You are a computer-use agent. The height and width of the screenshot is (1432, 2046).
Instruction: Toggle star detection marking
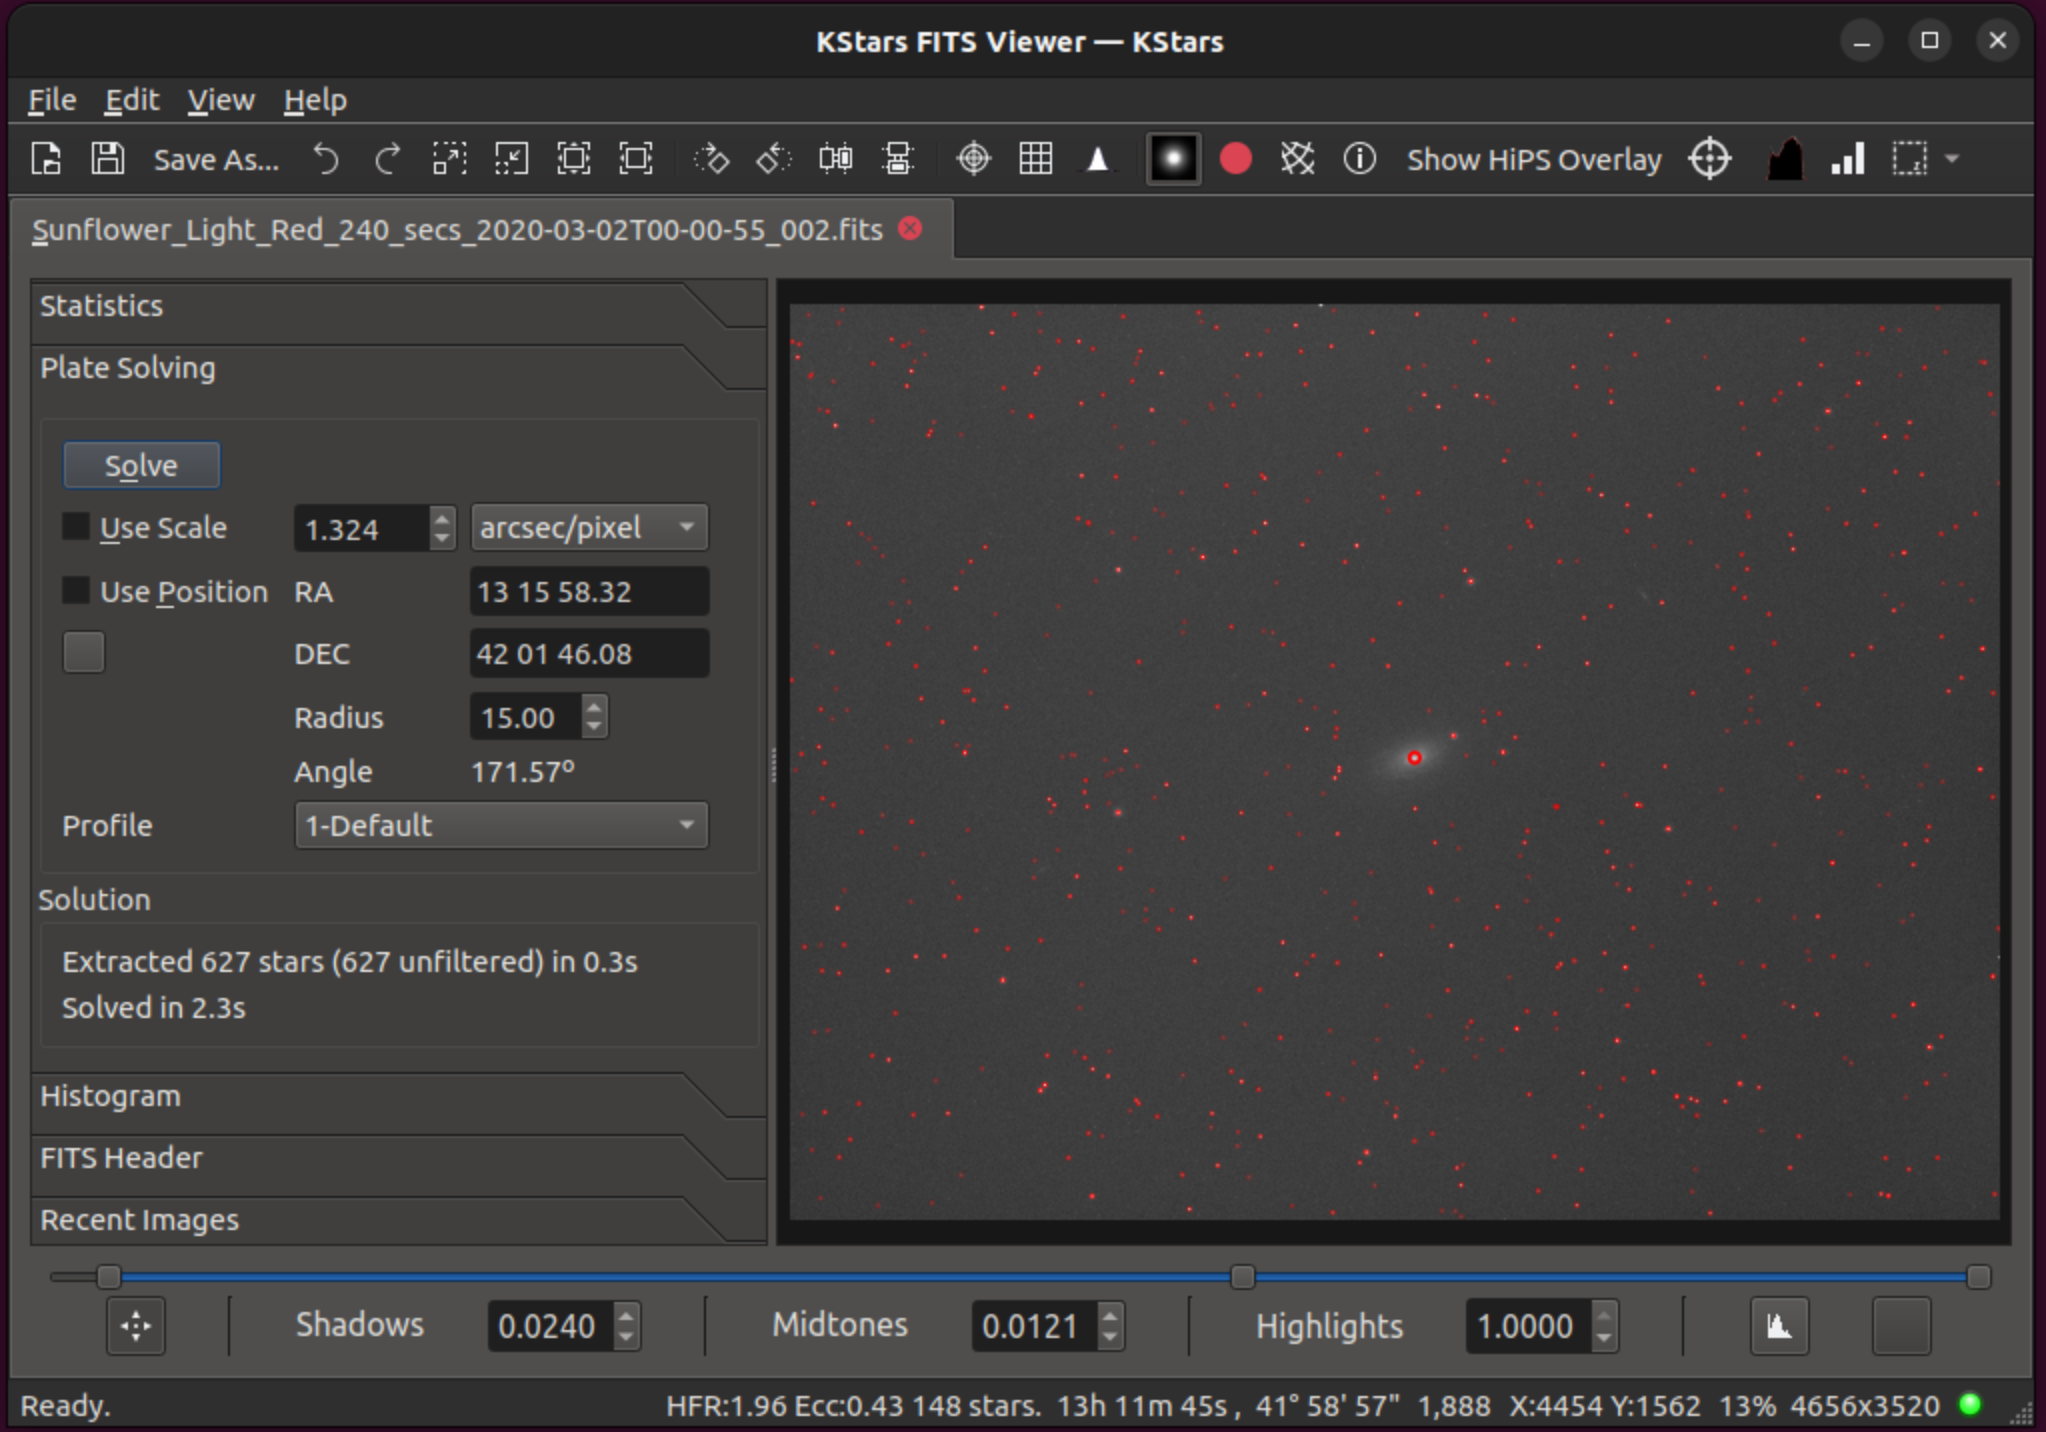(1235, 159)
